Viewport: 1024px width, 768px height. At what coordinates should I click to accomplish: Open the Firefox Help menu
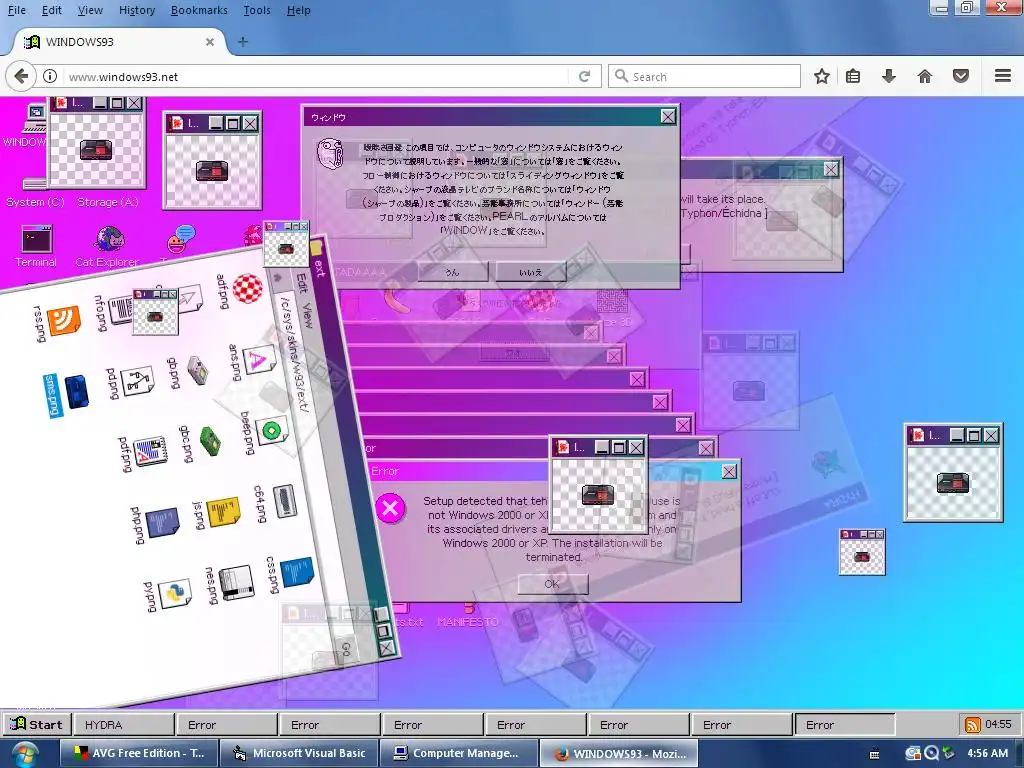pos(298,10)
